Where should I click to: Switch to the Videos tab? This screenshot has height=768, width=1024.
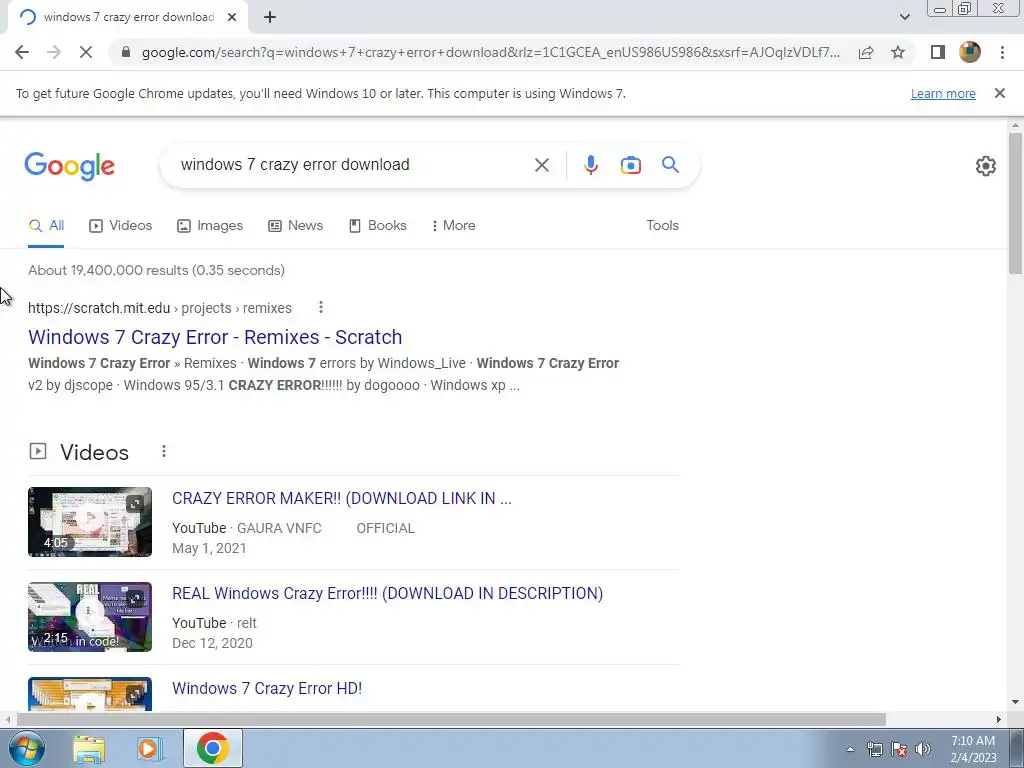pos(121,226)
